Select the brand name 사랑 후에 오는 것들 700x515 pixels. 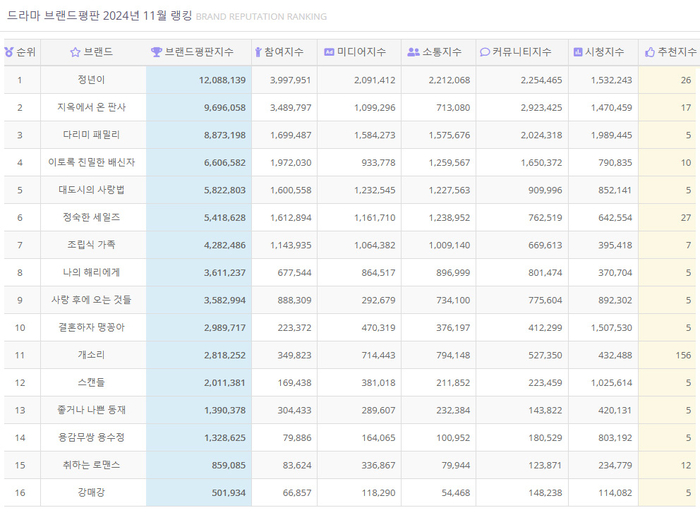pos(92,300)
